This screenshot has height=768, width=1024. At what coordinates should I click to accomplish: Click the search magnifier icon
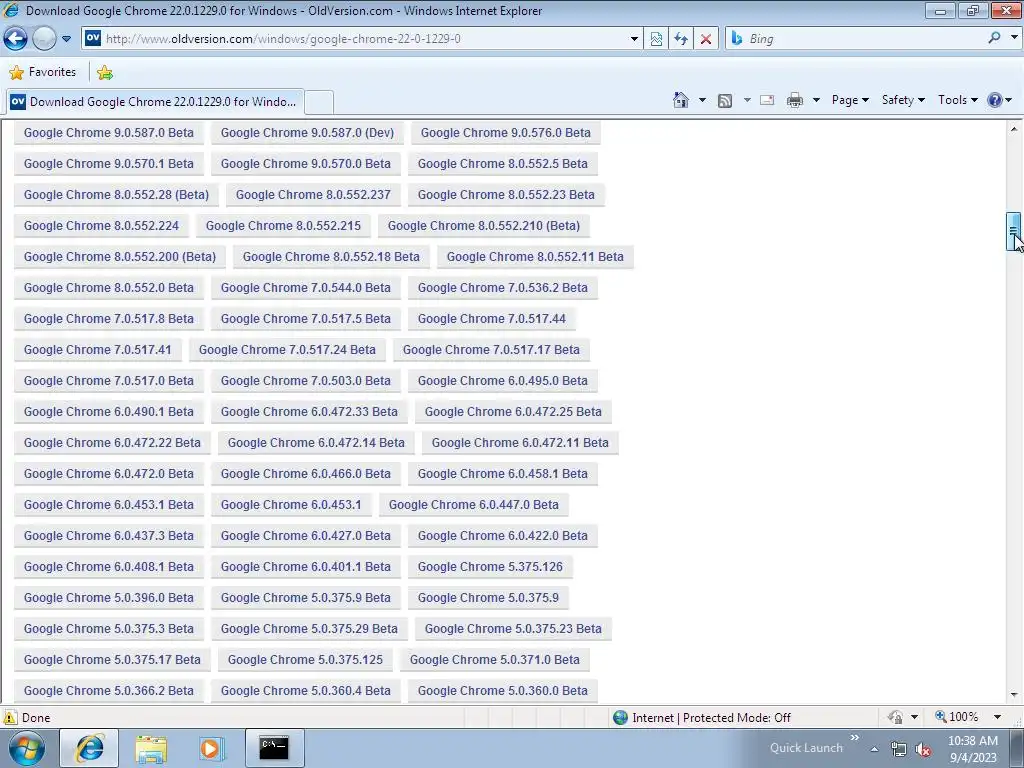pos(994,38)
